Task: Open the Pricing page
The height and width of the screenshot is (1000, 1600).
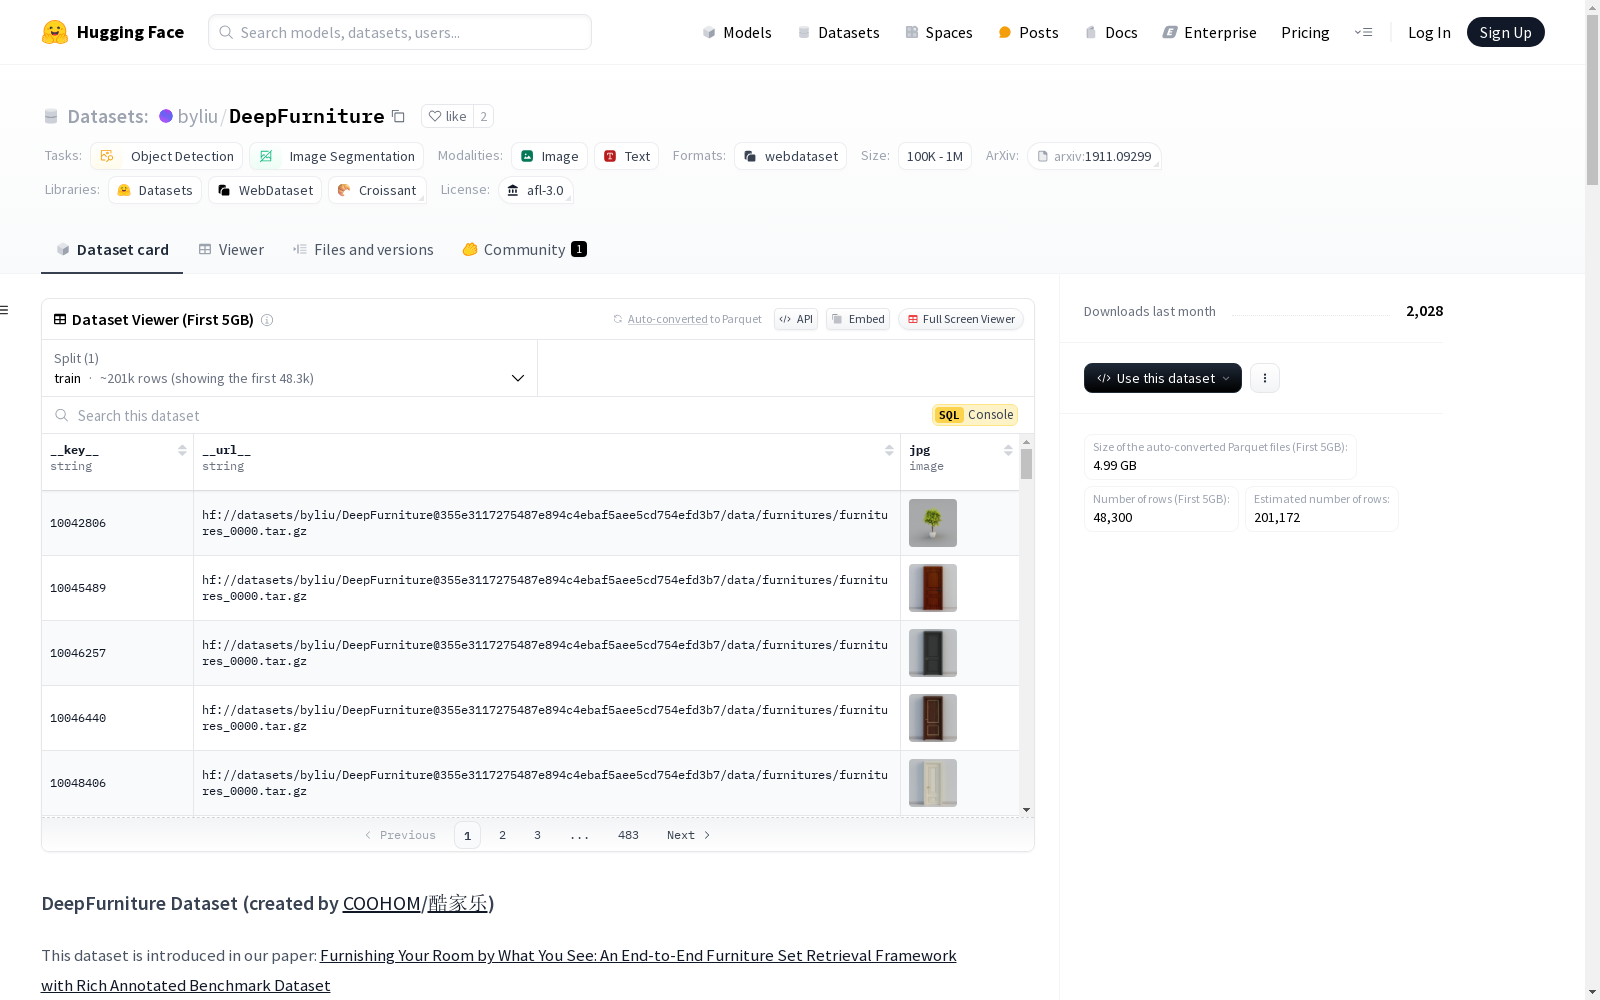Action: click(1305, 32)
